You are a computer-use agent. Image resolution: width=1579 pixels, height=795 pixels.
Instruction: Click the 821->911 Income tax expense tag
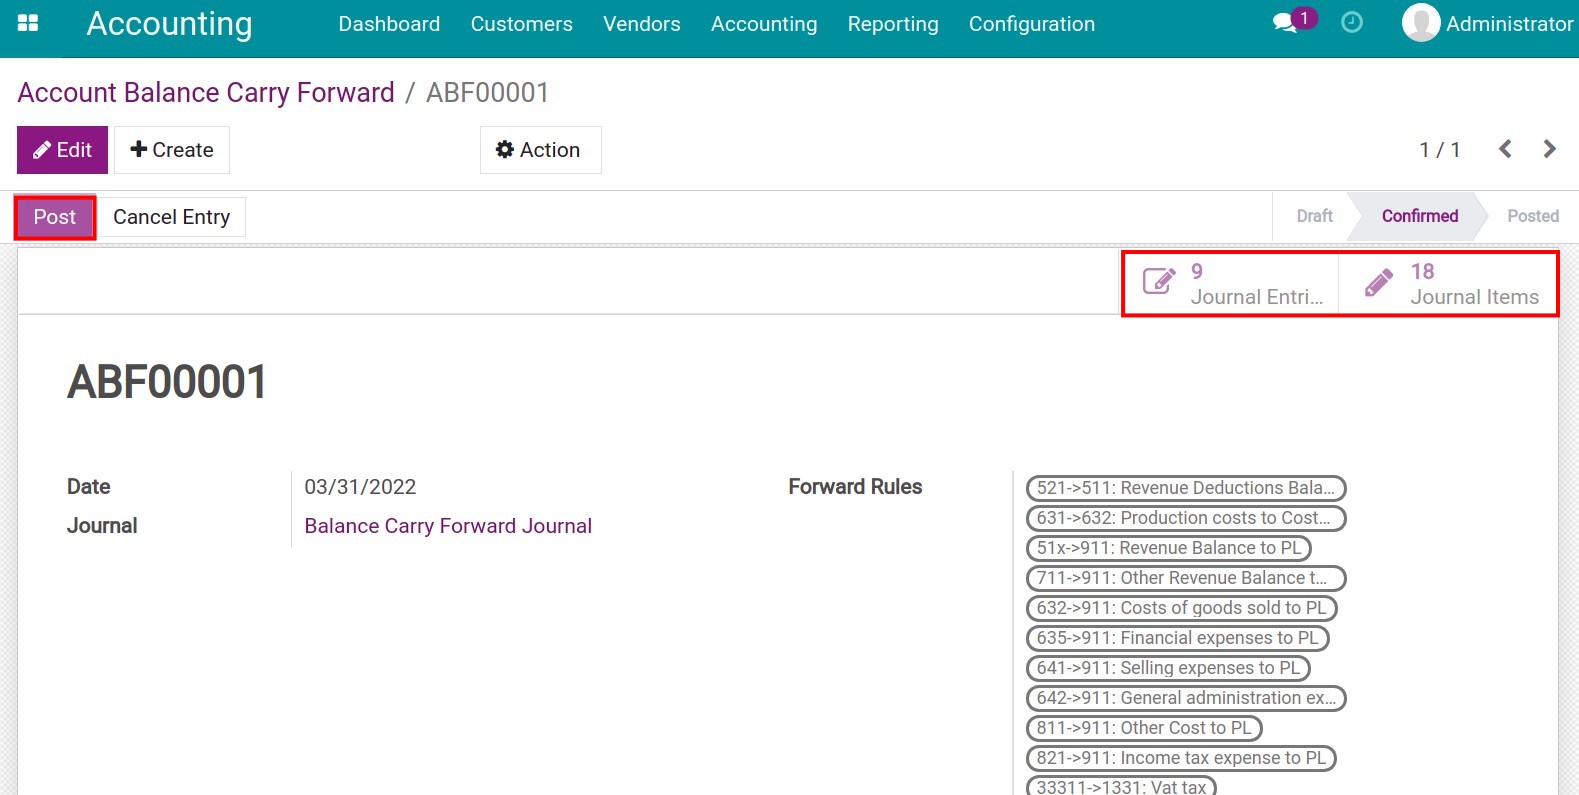click(x=1182, y=758)
